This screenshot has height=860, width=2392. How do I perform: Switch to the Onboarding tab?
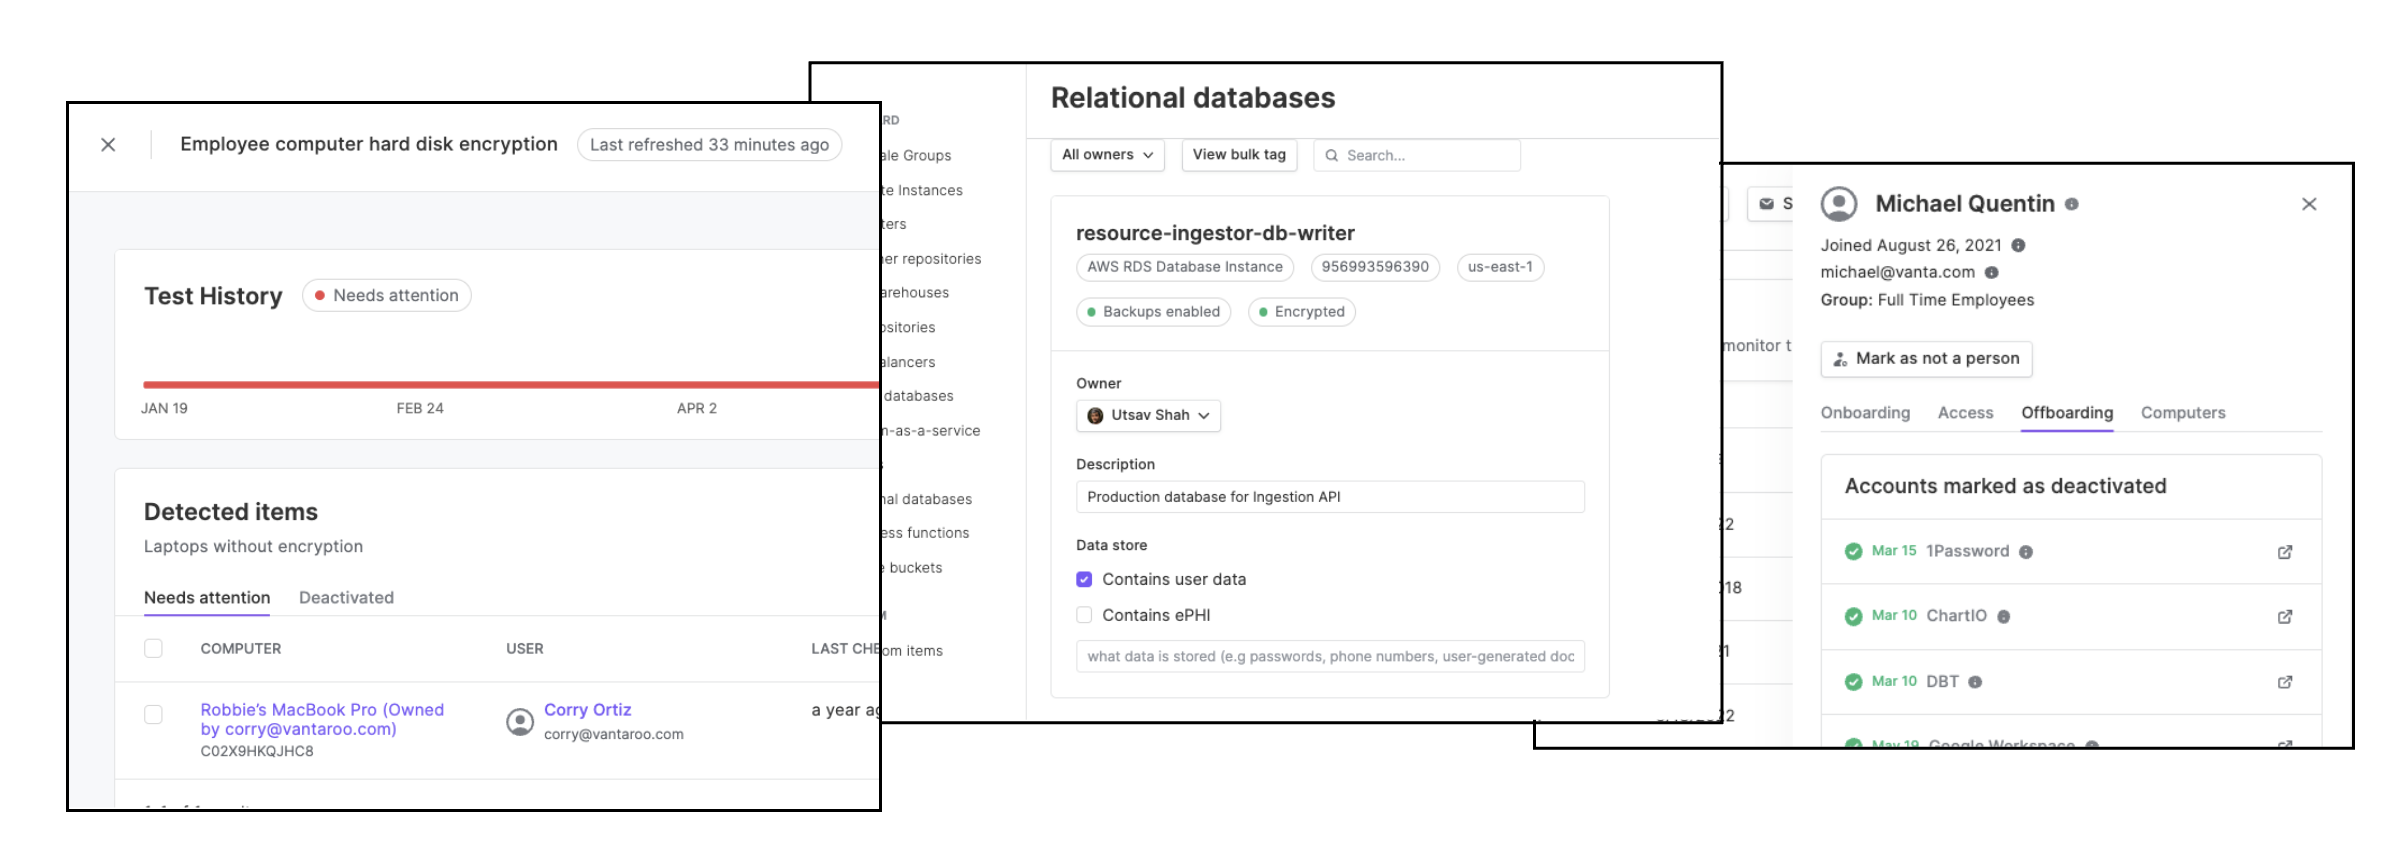pos(1865,413)
